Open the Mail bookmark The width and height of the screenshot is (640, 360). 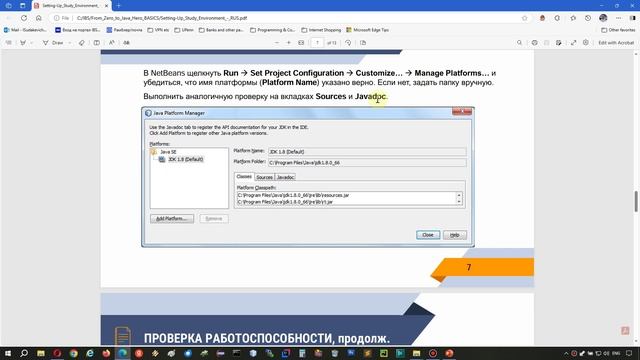tap(25, 30)
